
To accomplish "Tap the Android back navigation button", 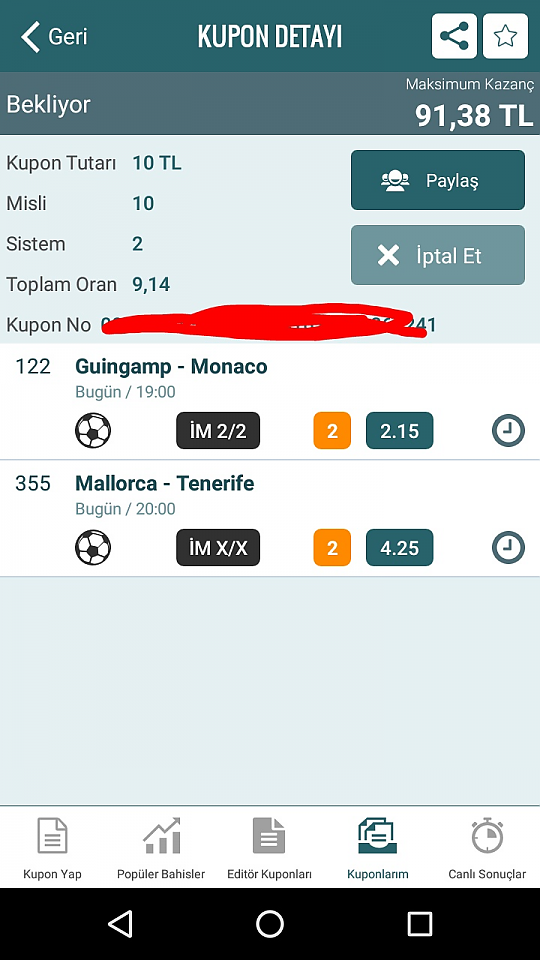I will tap(120, 923).
